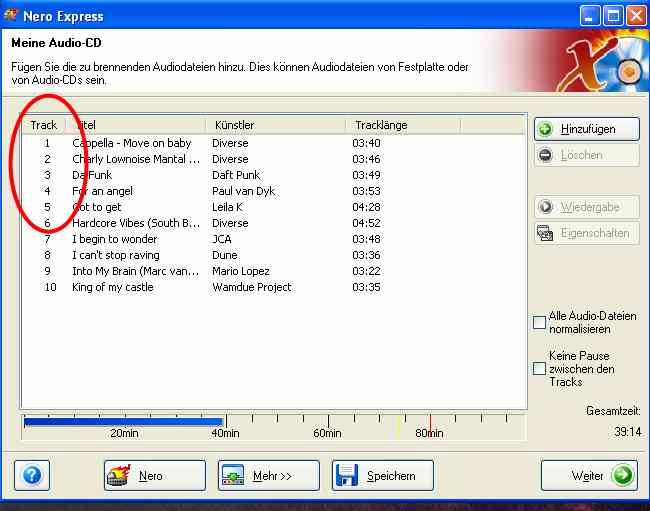Click the Wiedergabe play icon

tap(546, 207)
